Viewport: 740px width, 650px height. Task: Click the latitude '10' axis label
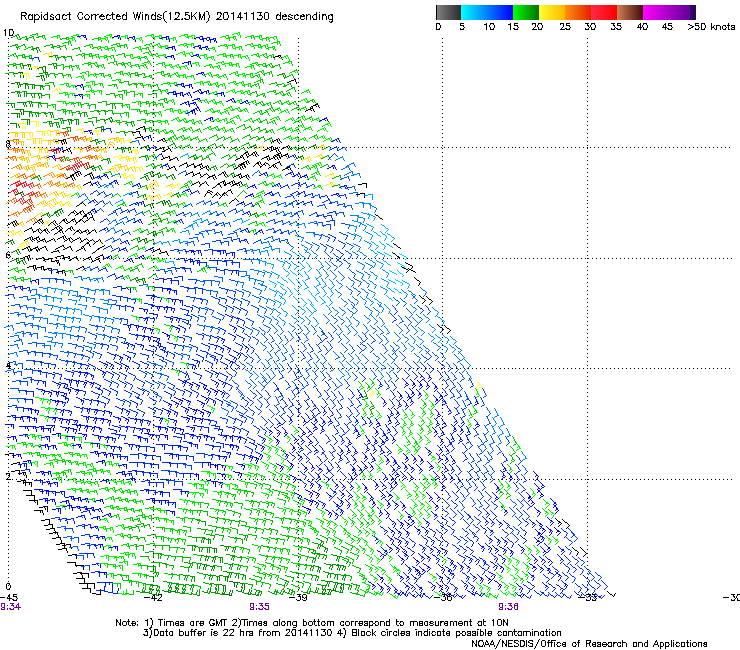(8, 33)
